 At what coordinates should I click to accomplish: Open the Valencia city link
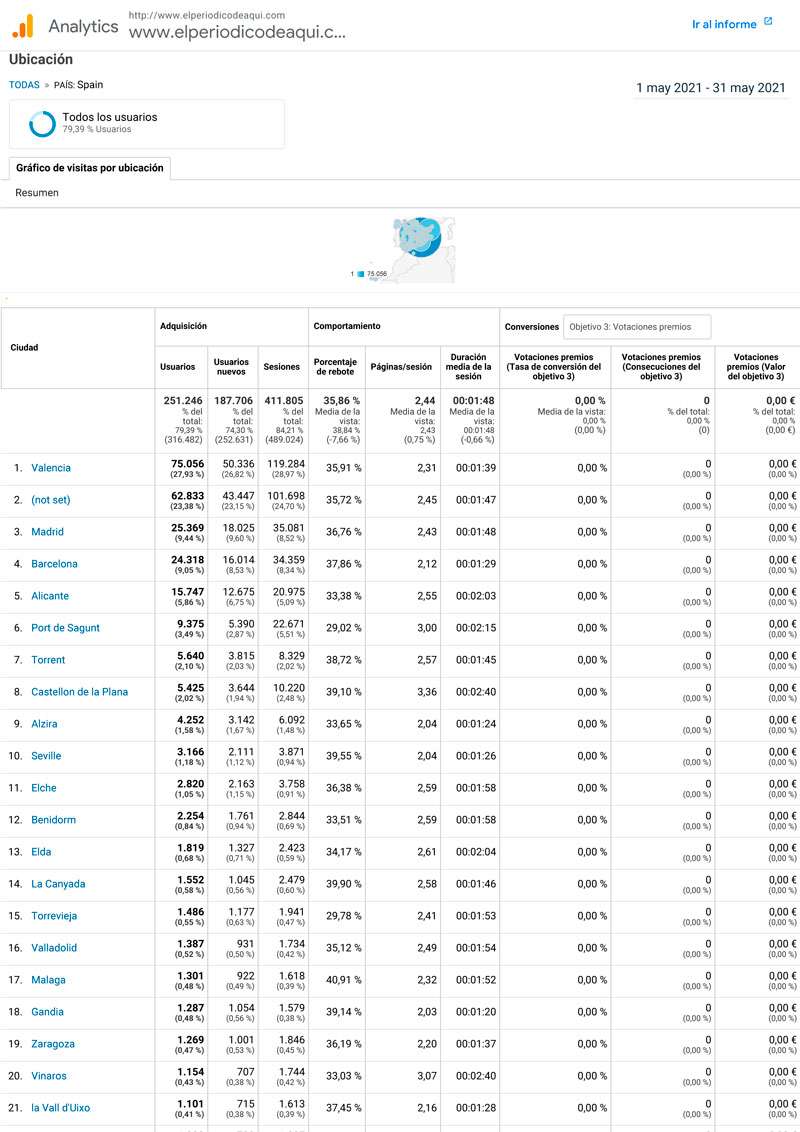pos(51,468)
